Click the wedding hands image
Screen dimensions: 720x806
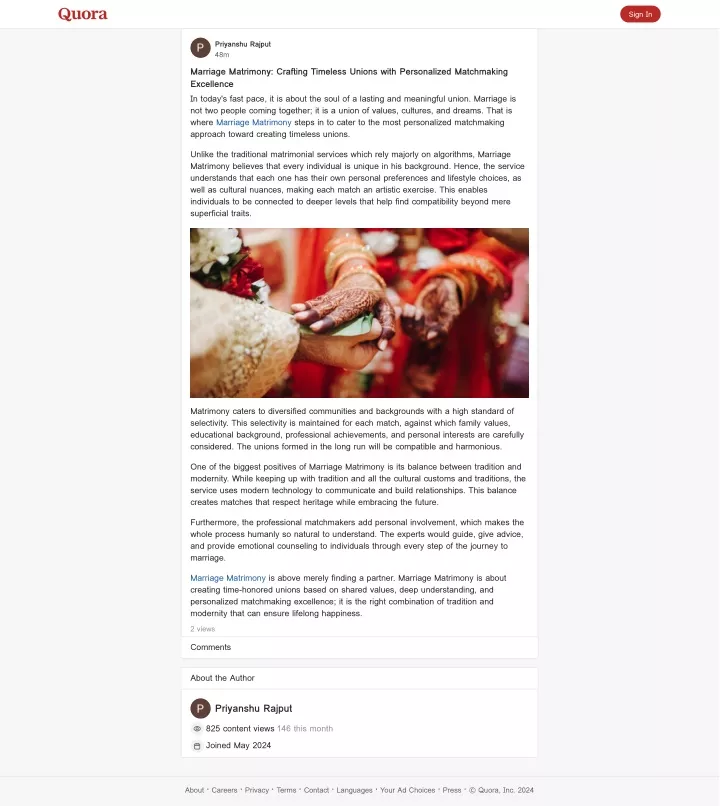[x=359, y=313]
